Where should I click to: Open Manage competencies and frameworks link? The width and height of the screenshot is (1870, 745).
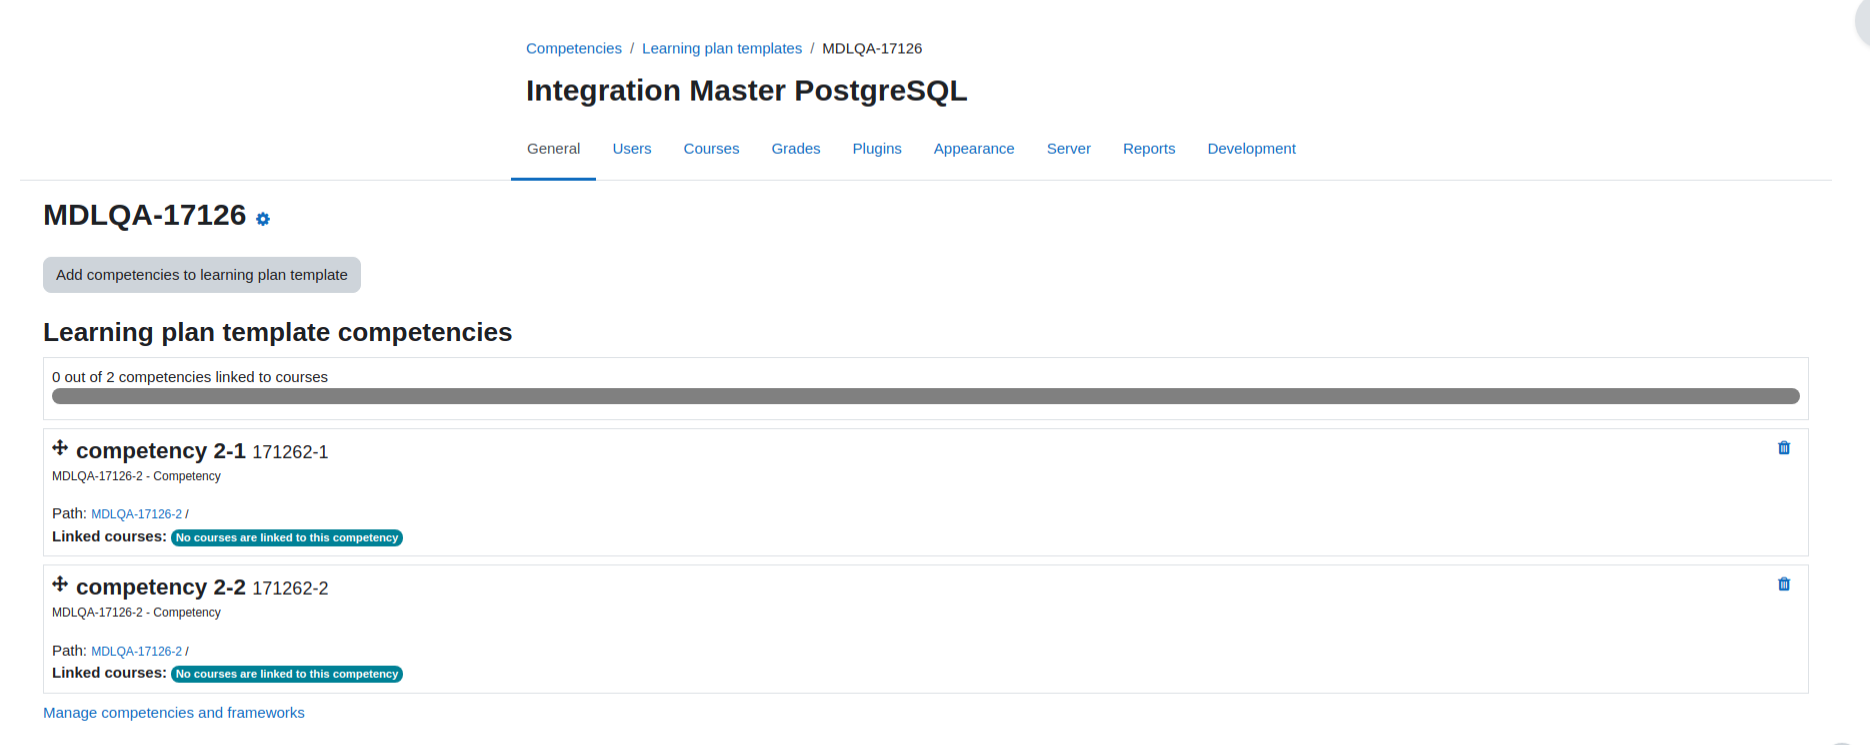point(174,713)
